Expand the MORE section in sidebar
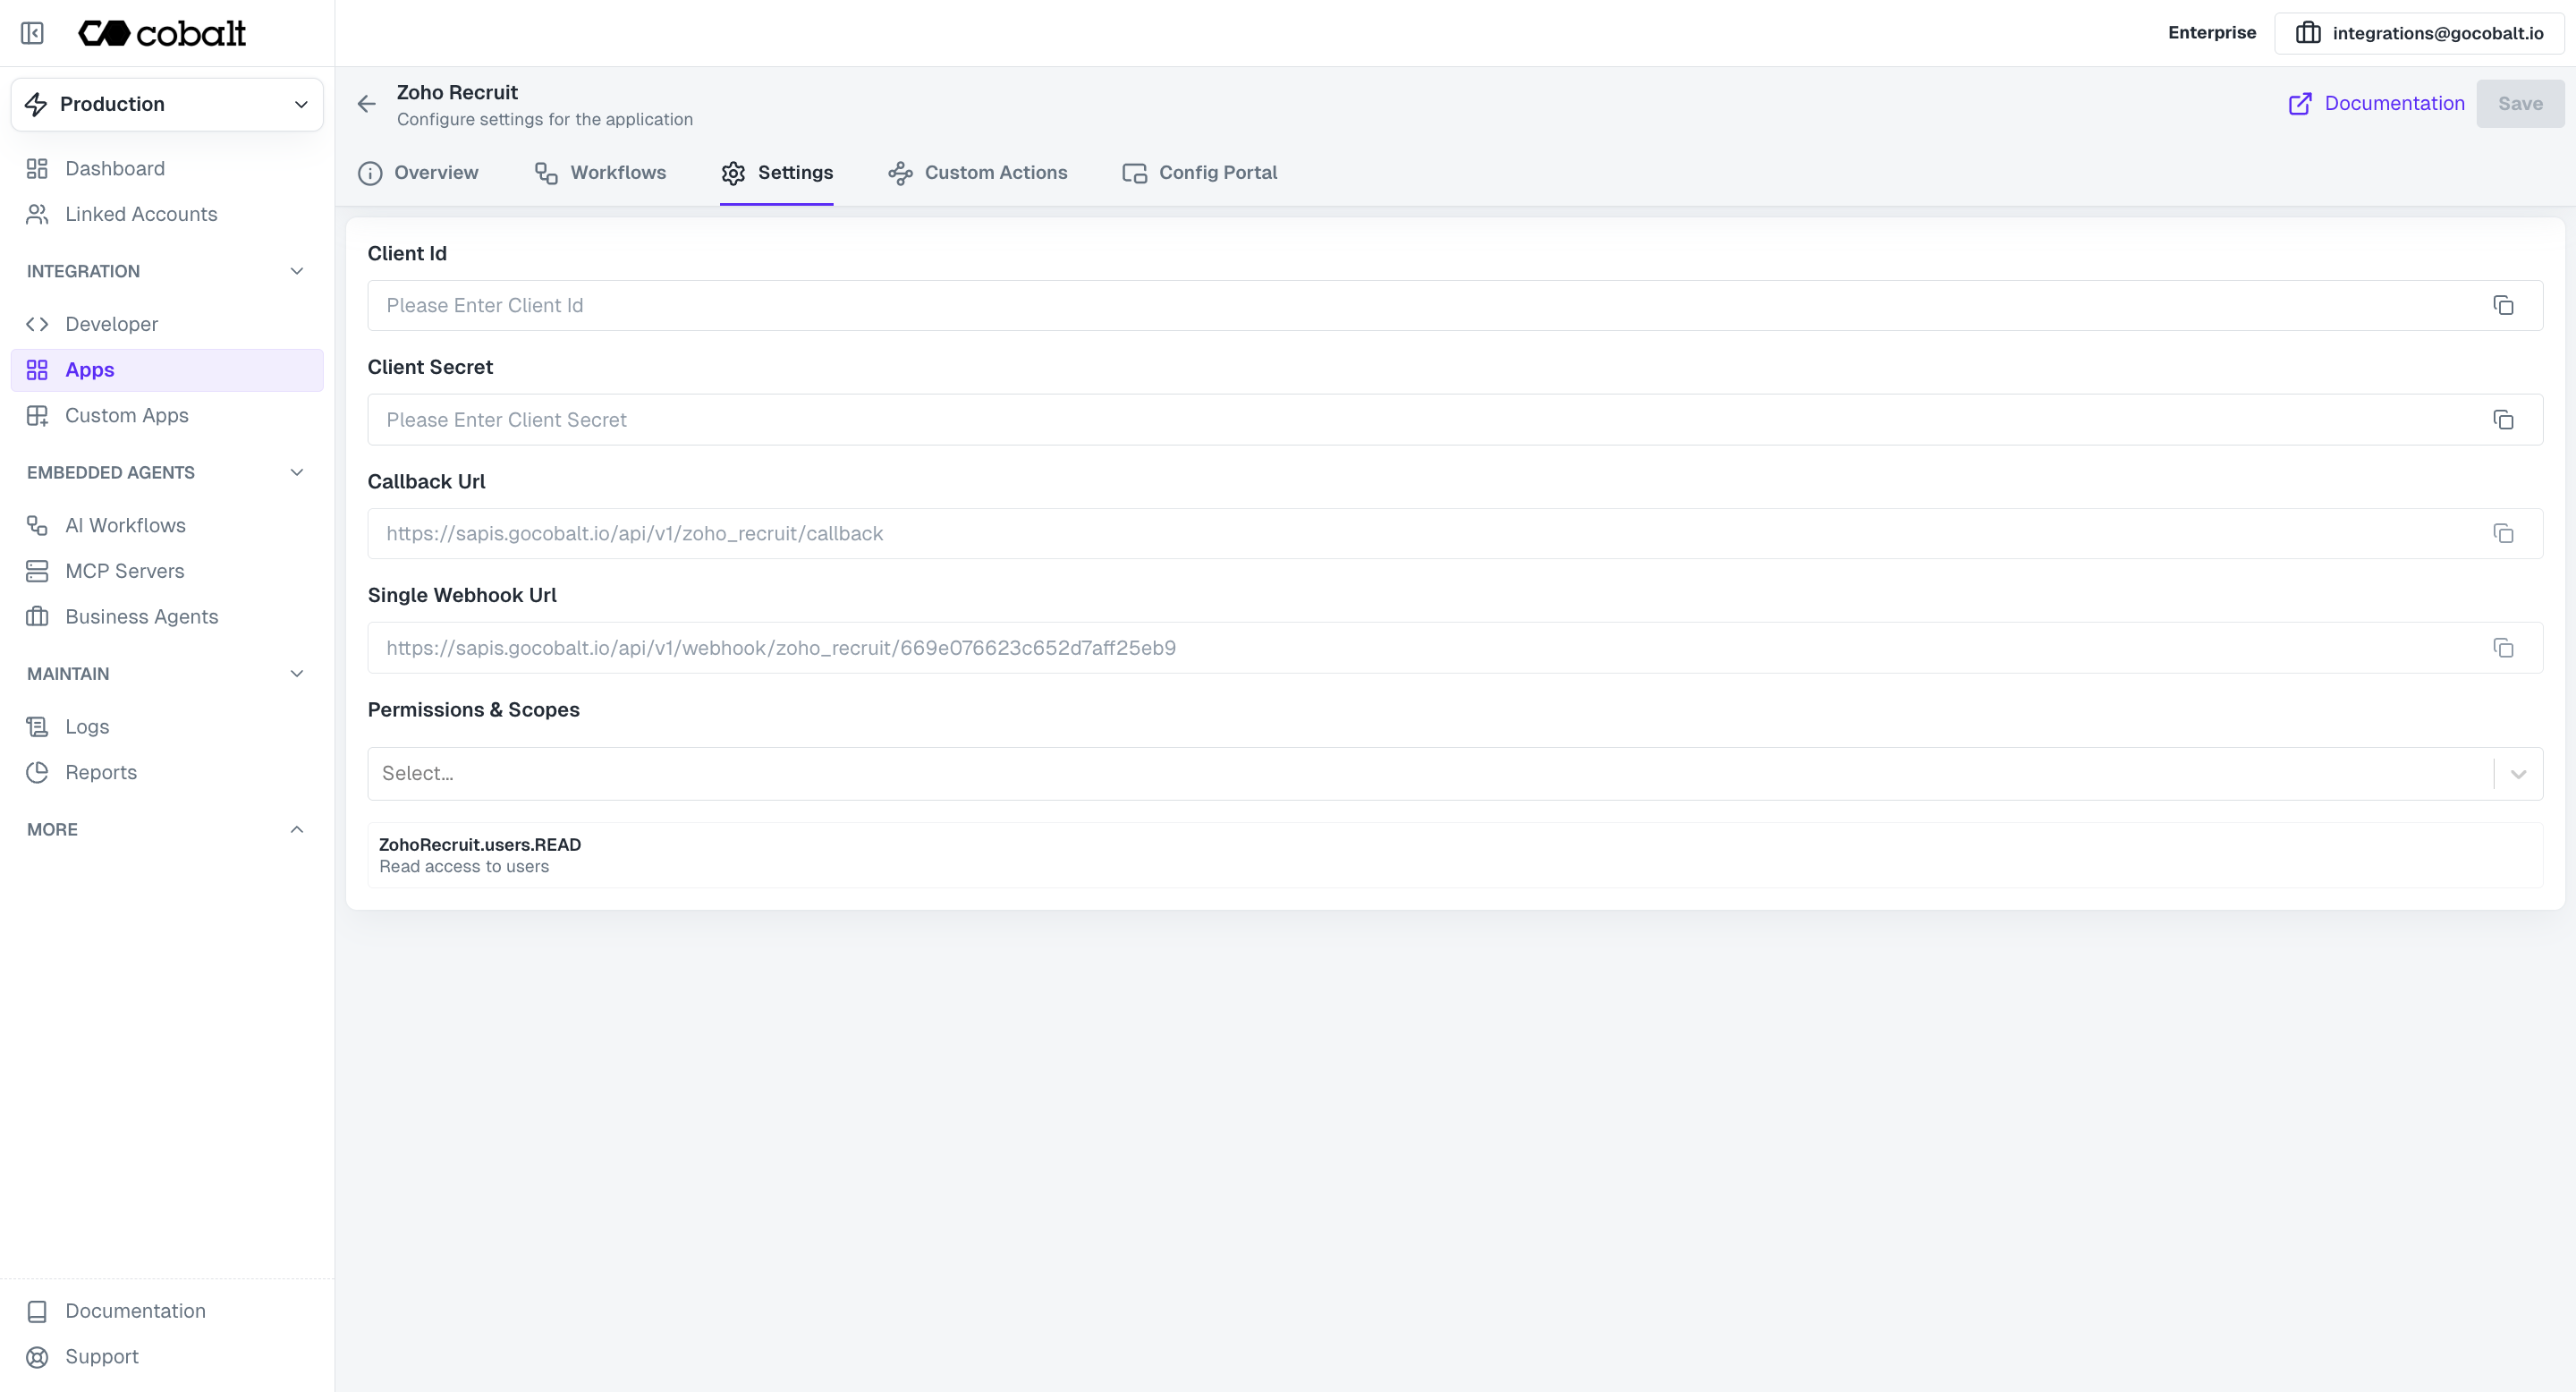 (296, 829)
